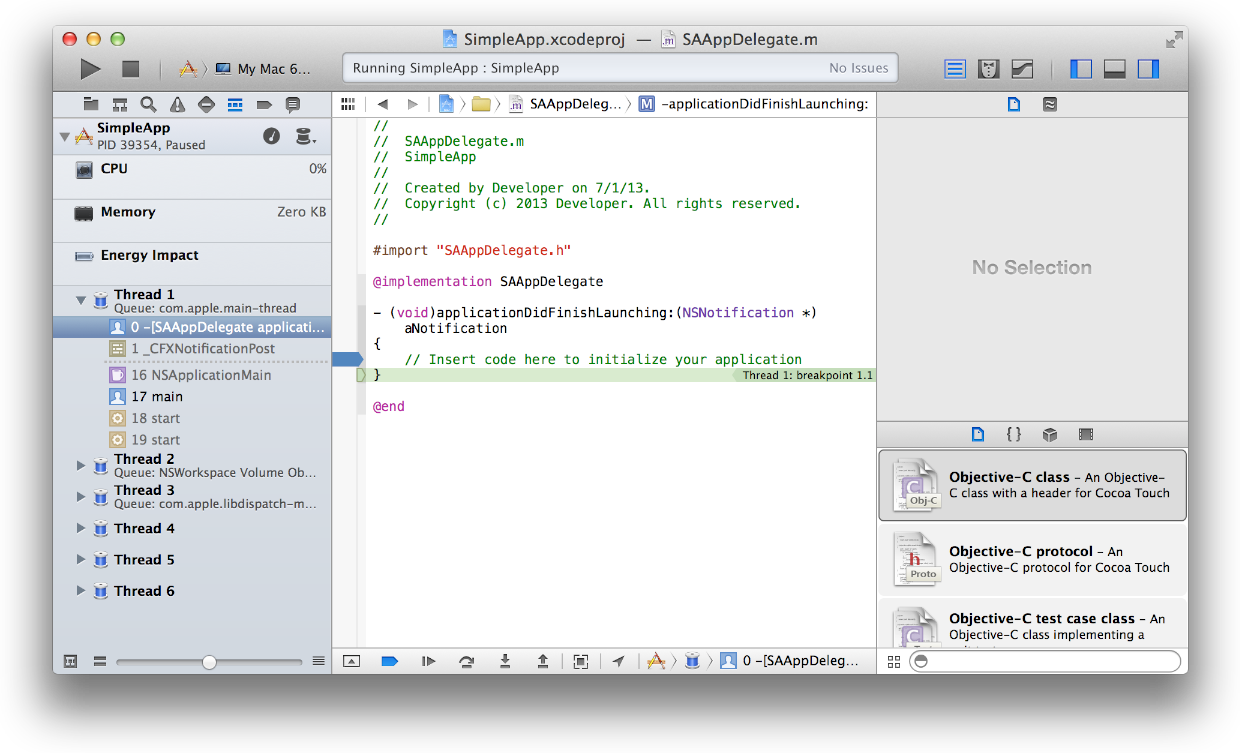Click the Run button in the toolbar
Viewport: 1240px width, 753px height.
coord(91,69)
